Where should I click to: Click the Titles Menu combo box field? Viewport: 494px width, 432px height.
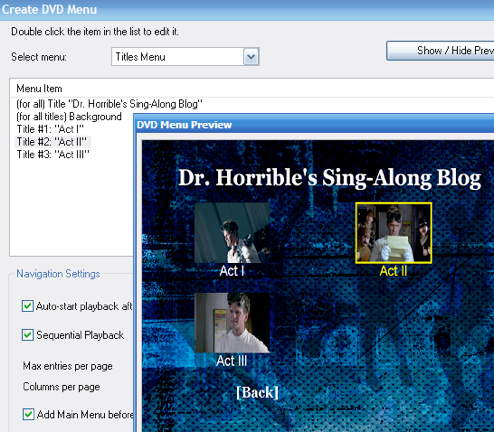tap(185, 57)
